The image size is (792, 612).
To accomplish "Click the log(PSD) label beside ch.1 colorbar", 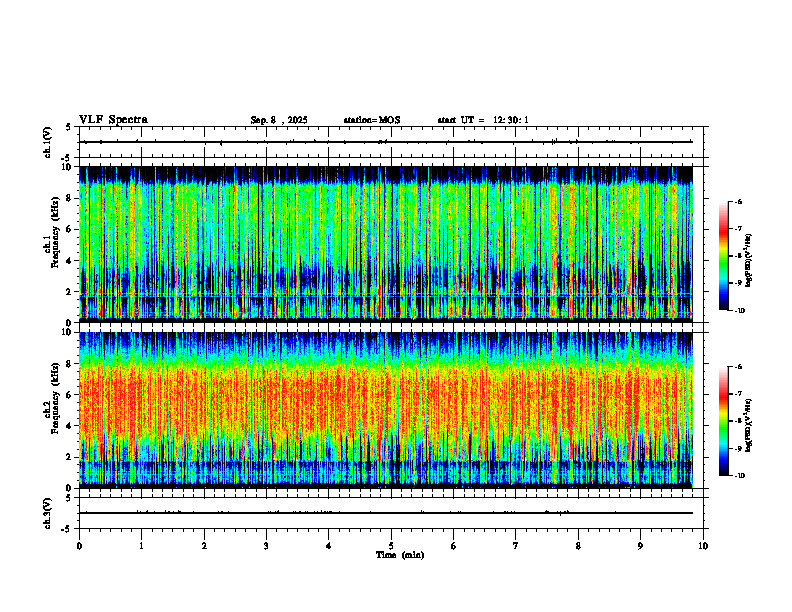I will [749, 261].
